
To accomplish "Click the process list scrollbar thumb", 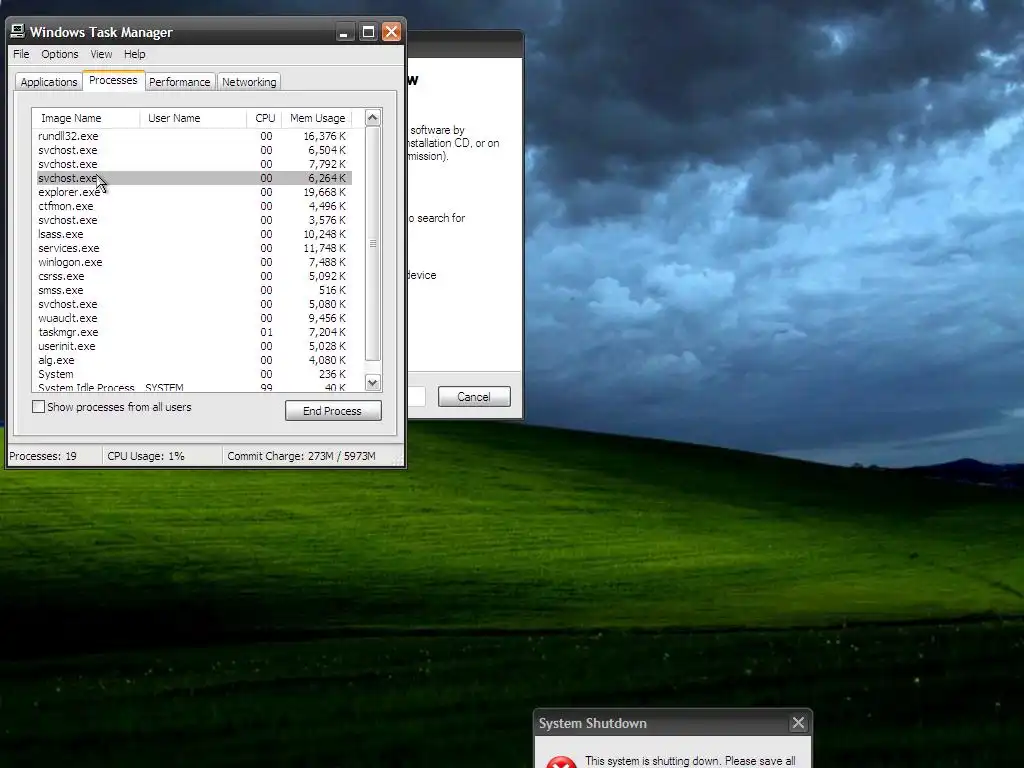I will click(373, 244).
